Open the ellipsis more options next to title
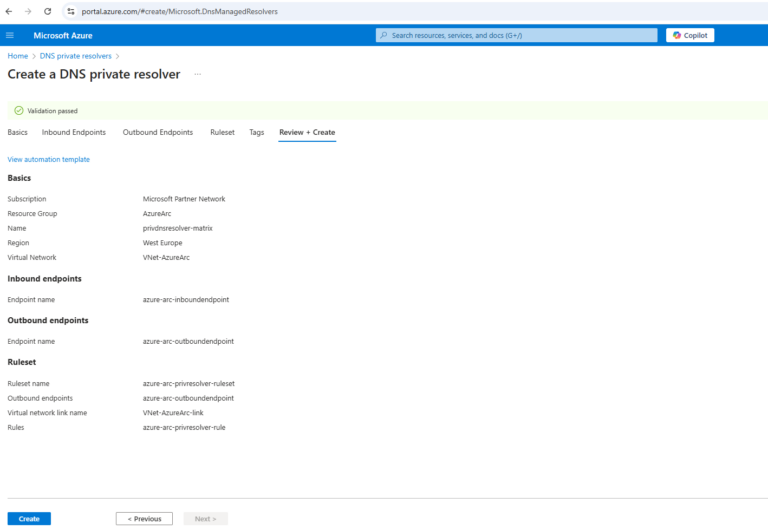This screenshot has width=768, height=530. [x=197, y=74]
